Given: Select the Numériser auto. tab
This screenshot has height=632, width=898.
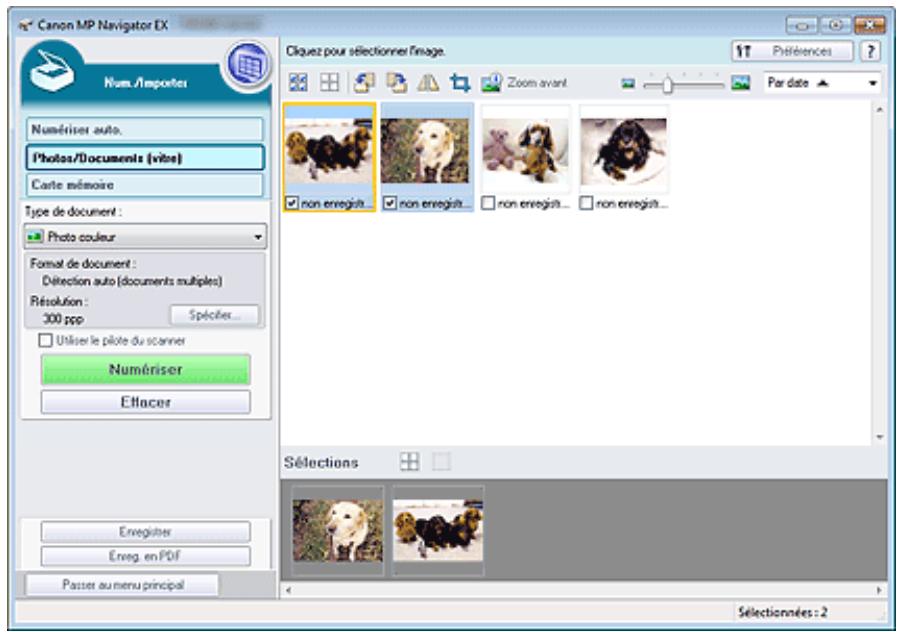Looking at the screenshot, I should coord(145,130).
